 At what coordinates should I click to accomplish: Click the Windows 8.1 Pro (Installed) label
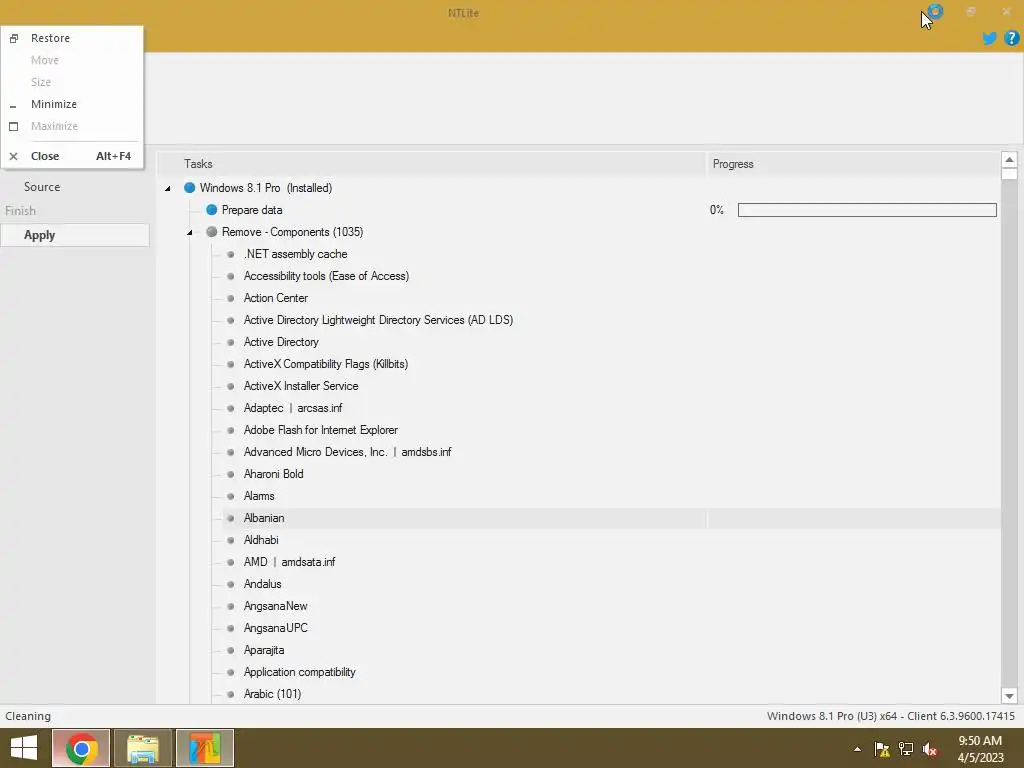coord(266,188)
